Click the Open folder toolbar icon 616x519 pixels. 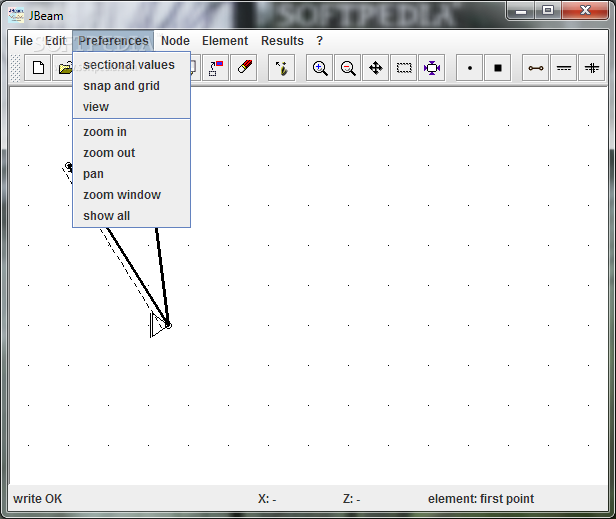point(64,68)
